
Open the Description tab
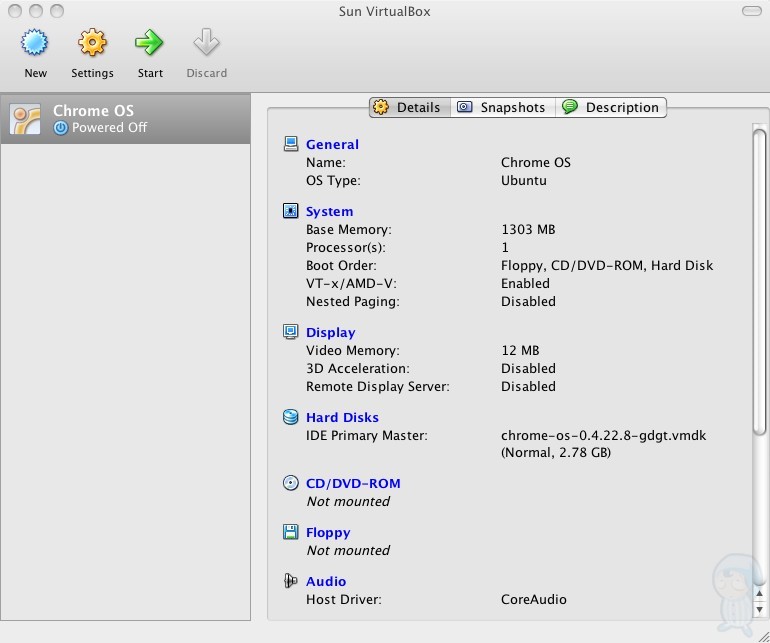[x=612, y=107]
